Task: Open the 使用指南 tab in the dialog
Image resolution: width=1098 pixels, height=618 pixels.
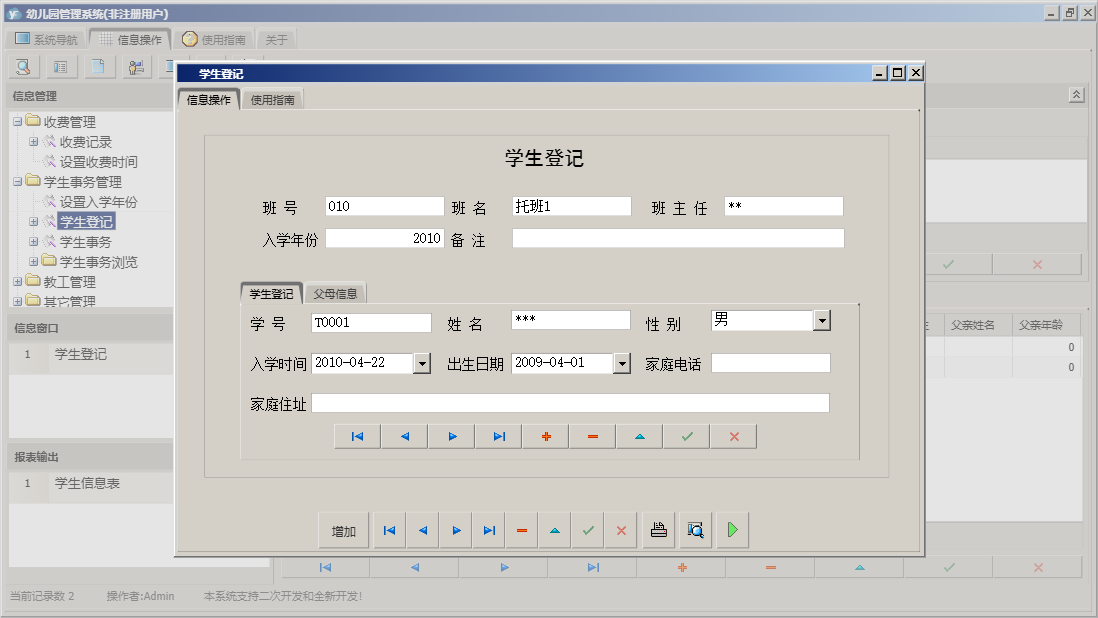Action: pos(270,99)
